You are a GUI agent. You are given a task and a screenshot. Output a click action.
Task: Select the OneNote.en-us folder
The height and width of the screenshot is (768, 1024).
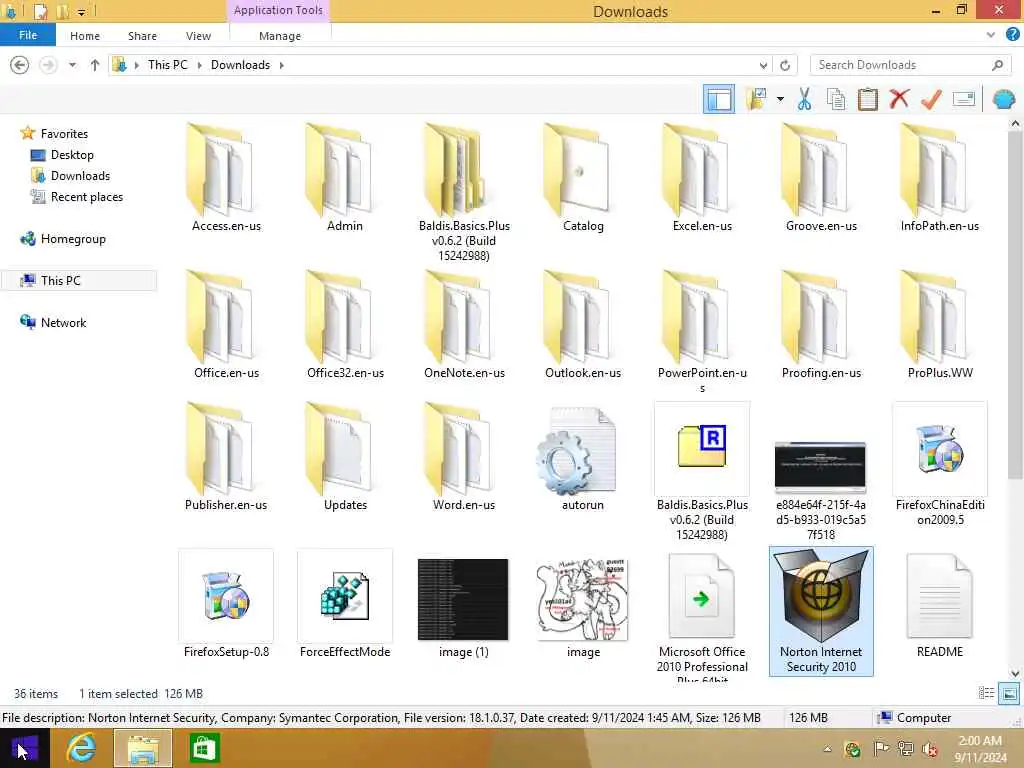tap(464, 325)
